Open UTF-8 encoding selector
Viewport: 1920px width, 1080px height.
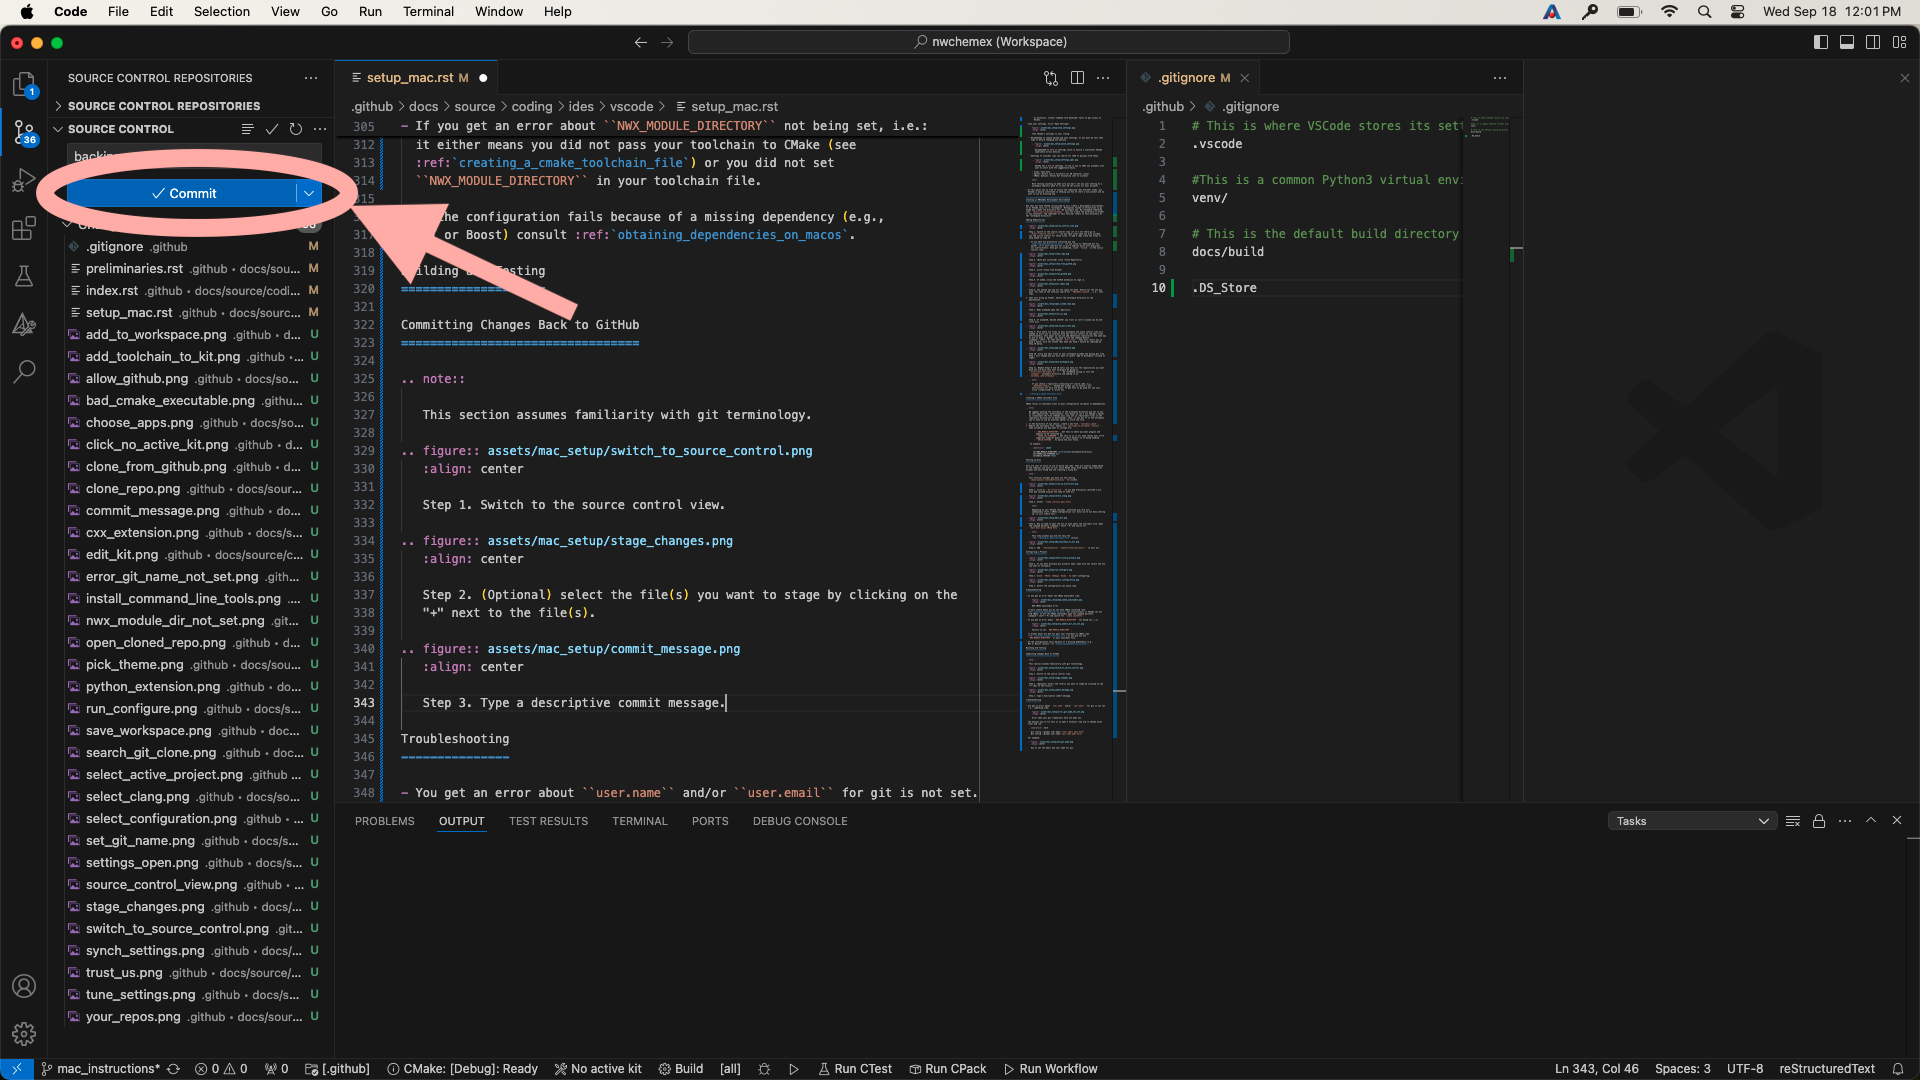point(1745,1069)
